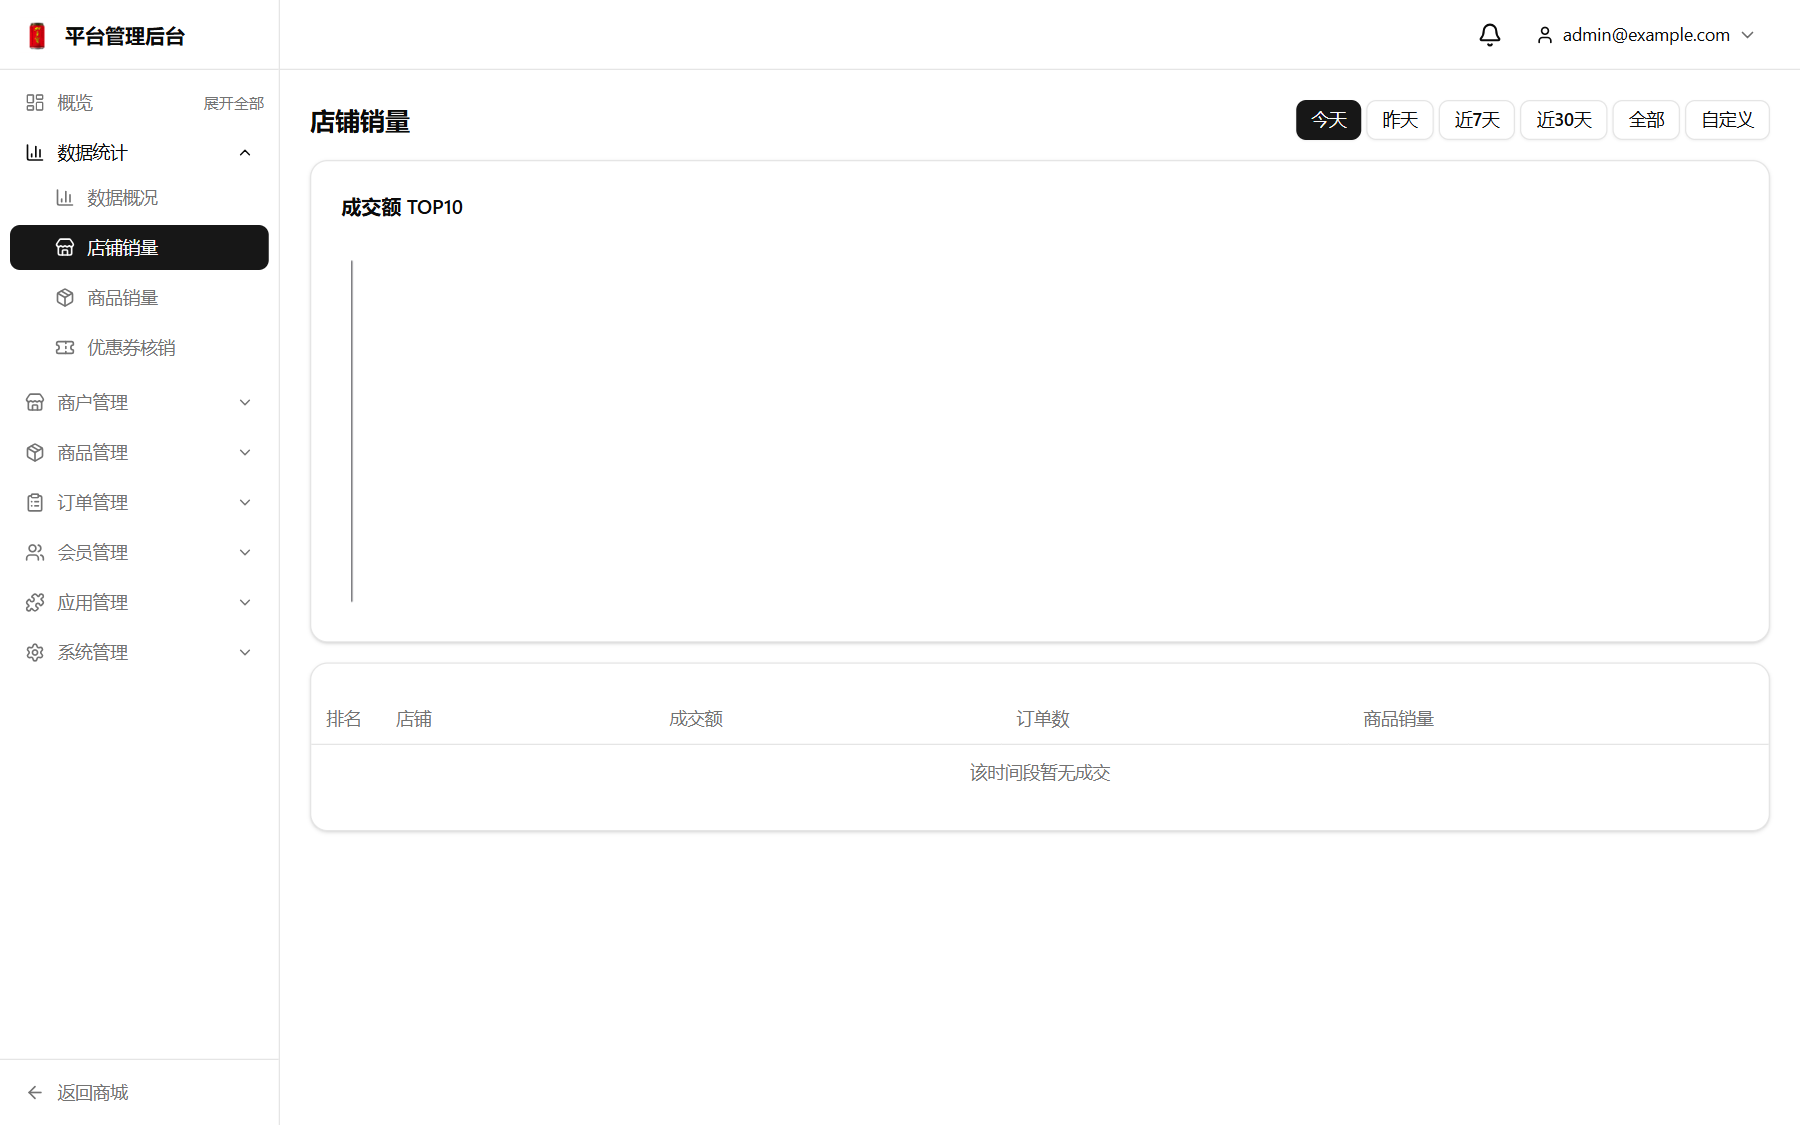Image resolution: width=1800 pixels, height=1125 pixels.
Task: Click the 系统管理 gear icon
Action: [x=35, y=653]
